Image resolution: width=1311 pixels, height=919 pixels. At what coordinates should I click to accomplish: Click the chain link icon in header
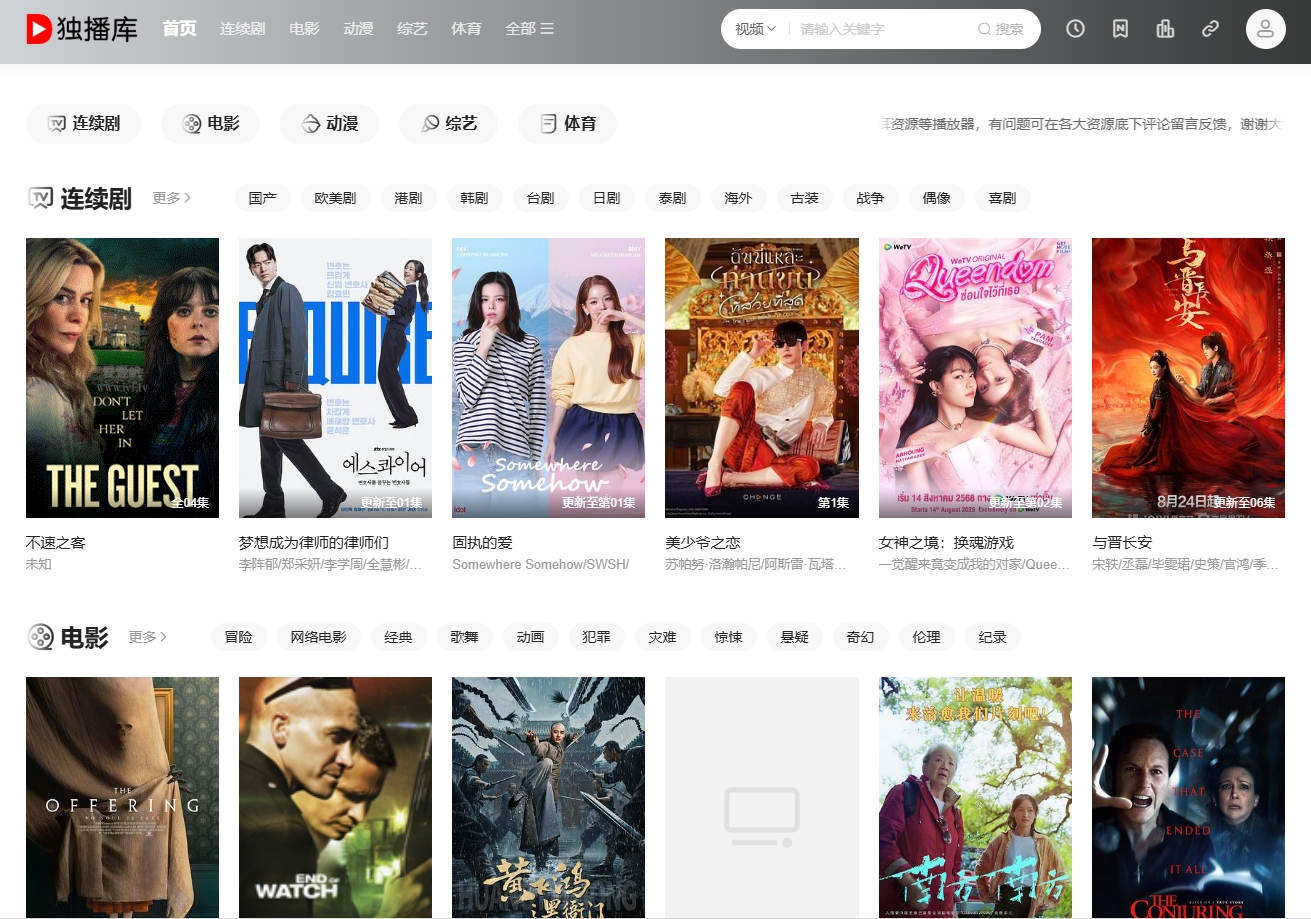pos(1210,29)
